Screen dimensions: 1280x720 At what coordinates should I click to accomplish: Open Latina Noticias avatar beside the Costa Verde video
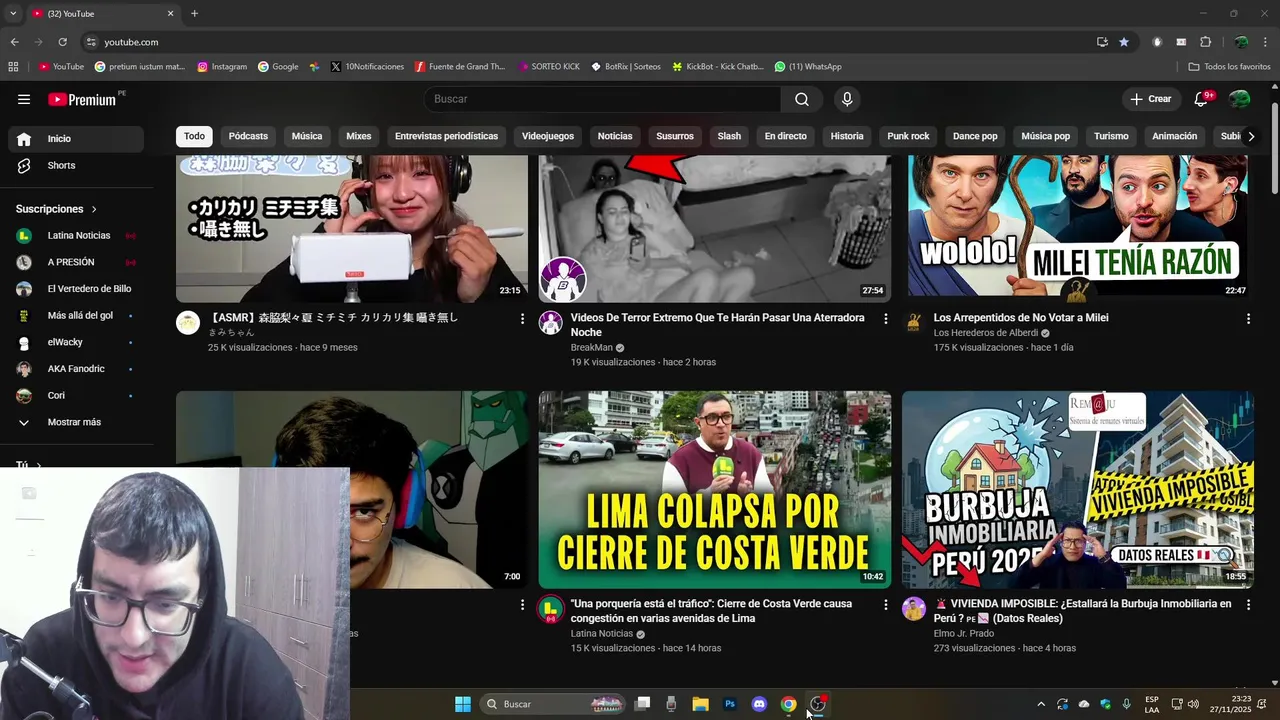(x=551, y=609)
